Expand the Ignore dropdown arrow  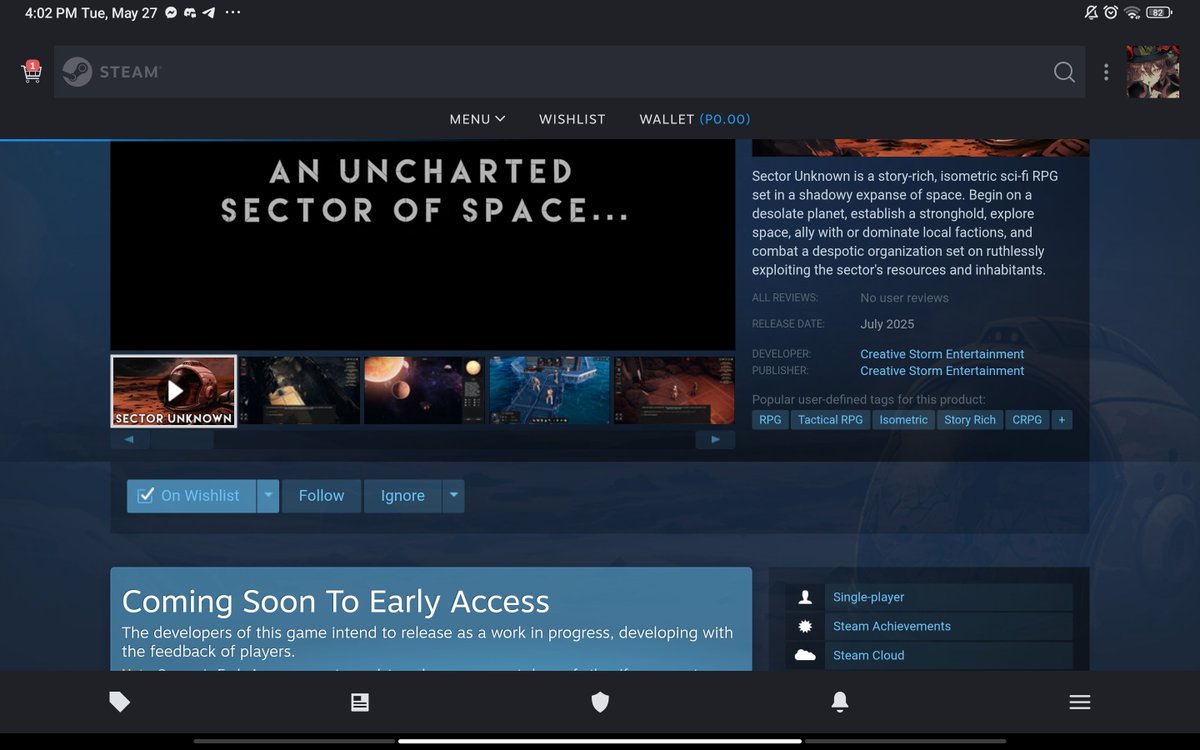click(x=454, y=496)
